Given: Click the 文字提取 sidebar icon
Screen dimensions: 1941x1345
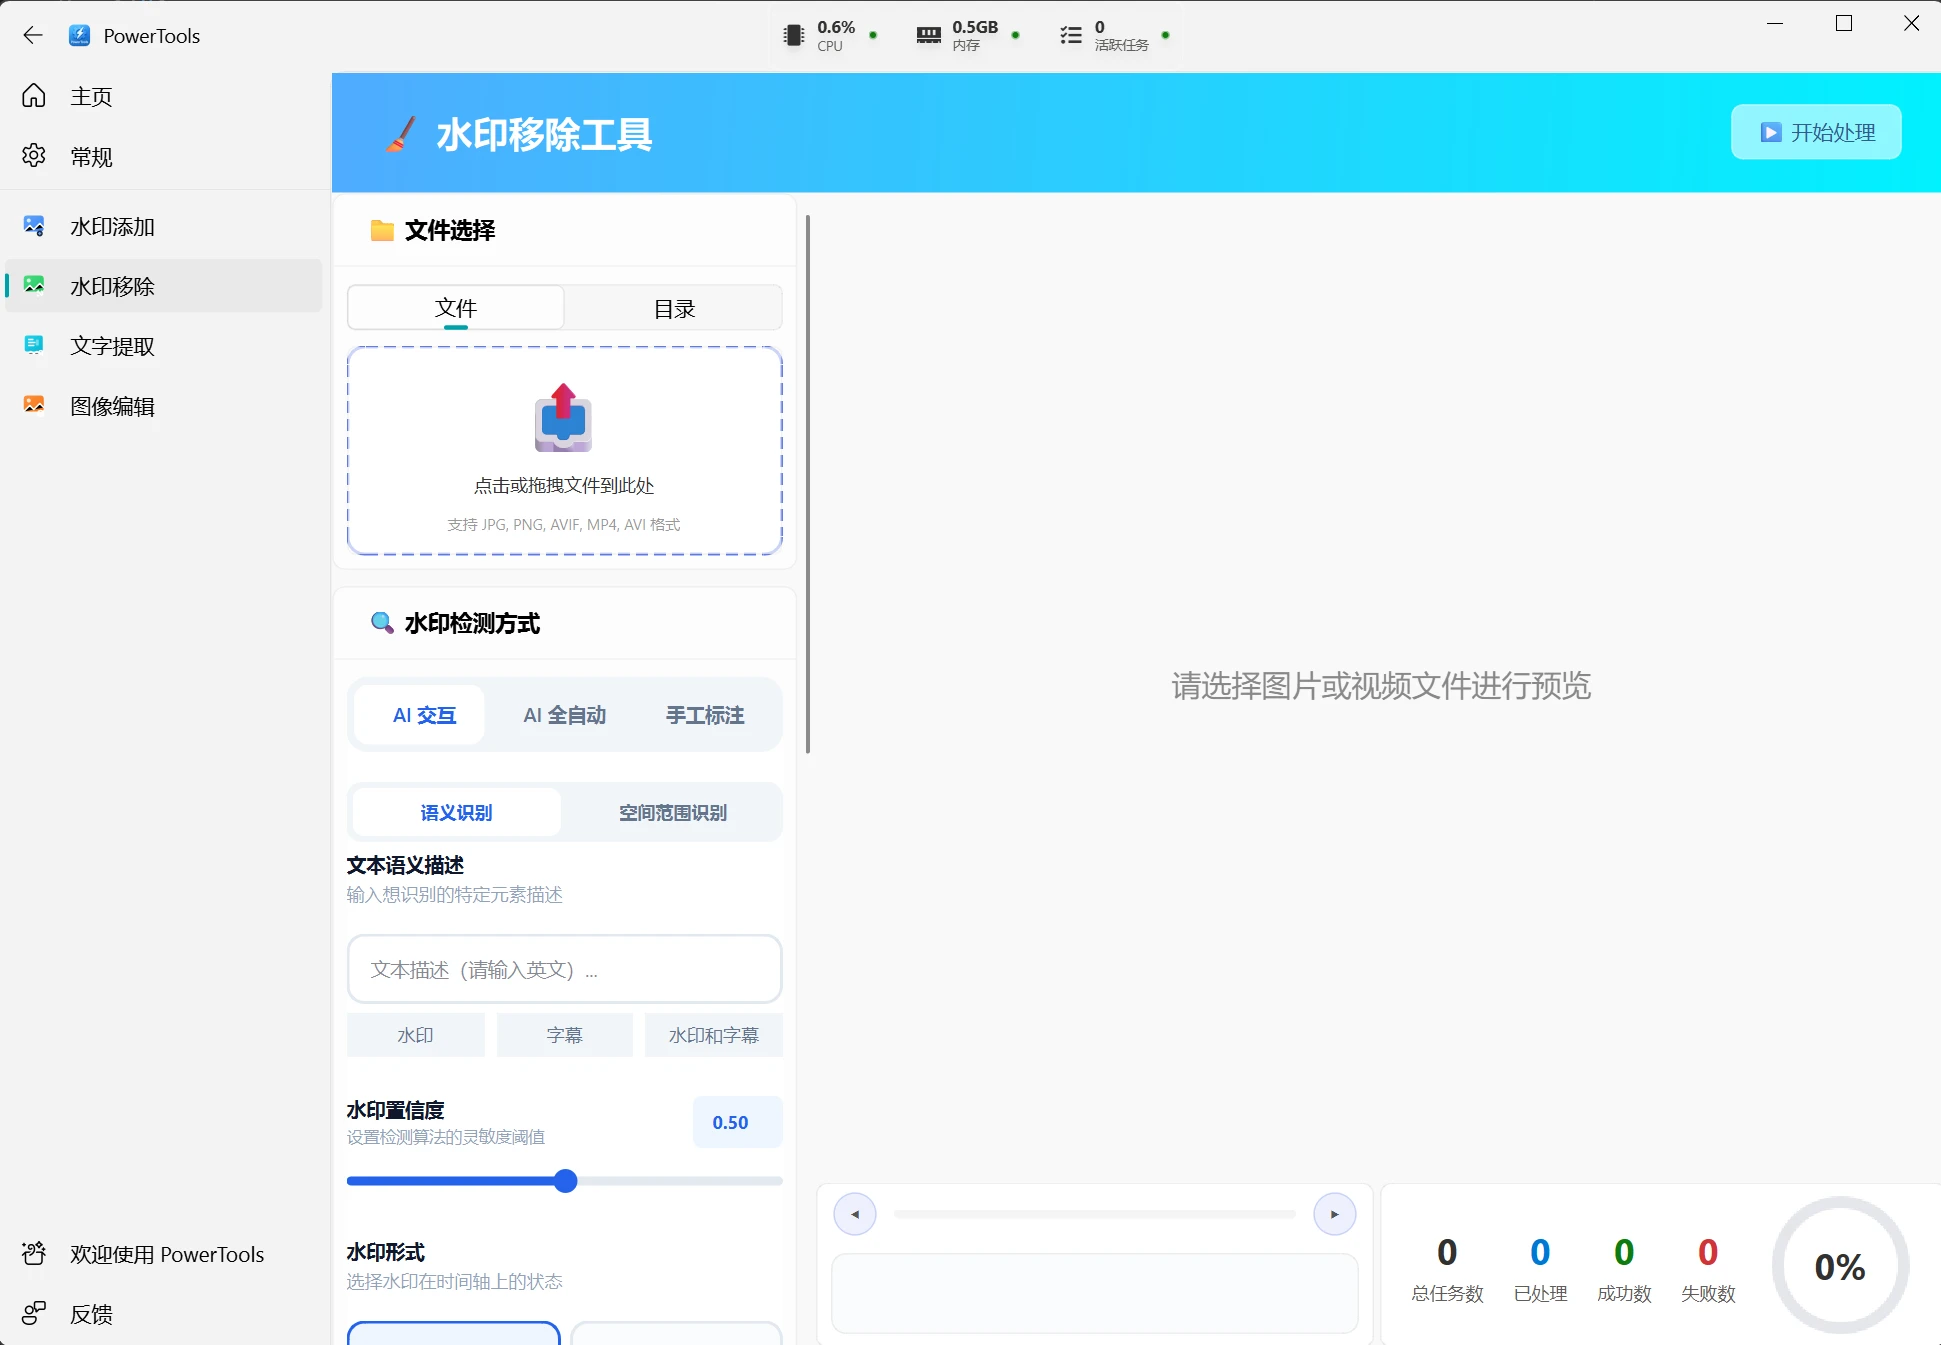Looking at the screenshot, I should click(34, 345).
